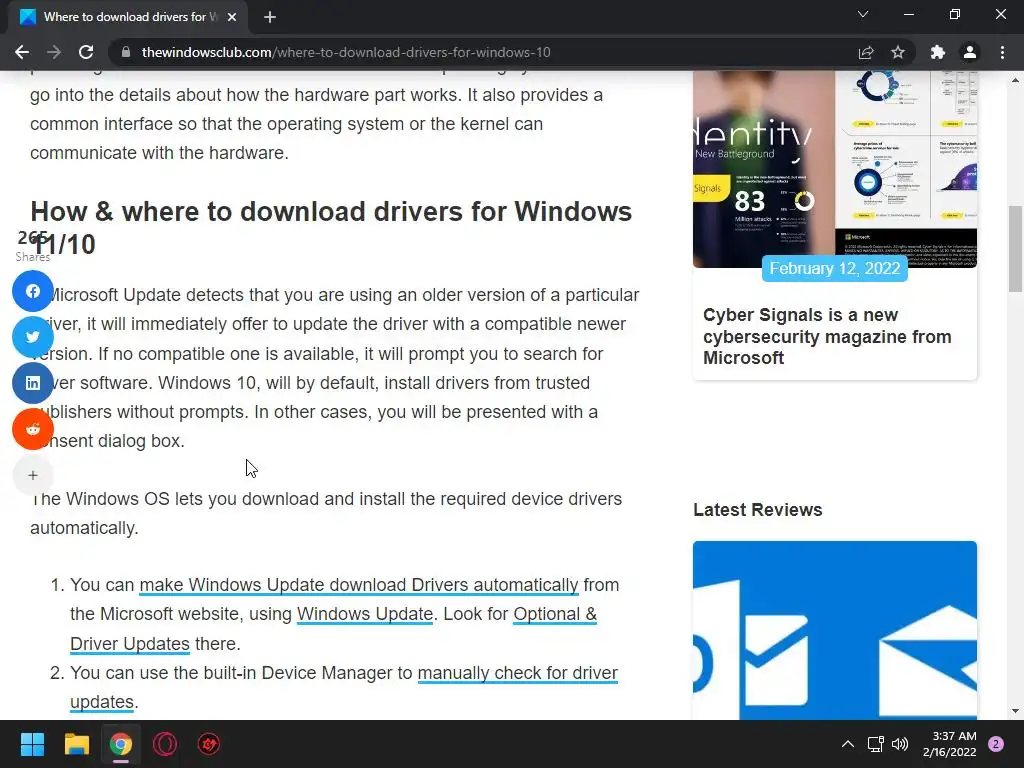Open the red gear app on the taskbar
The image size is (1024, 768).
(x=209, y=744)
